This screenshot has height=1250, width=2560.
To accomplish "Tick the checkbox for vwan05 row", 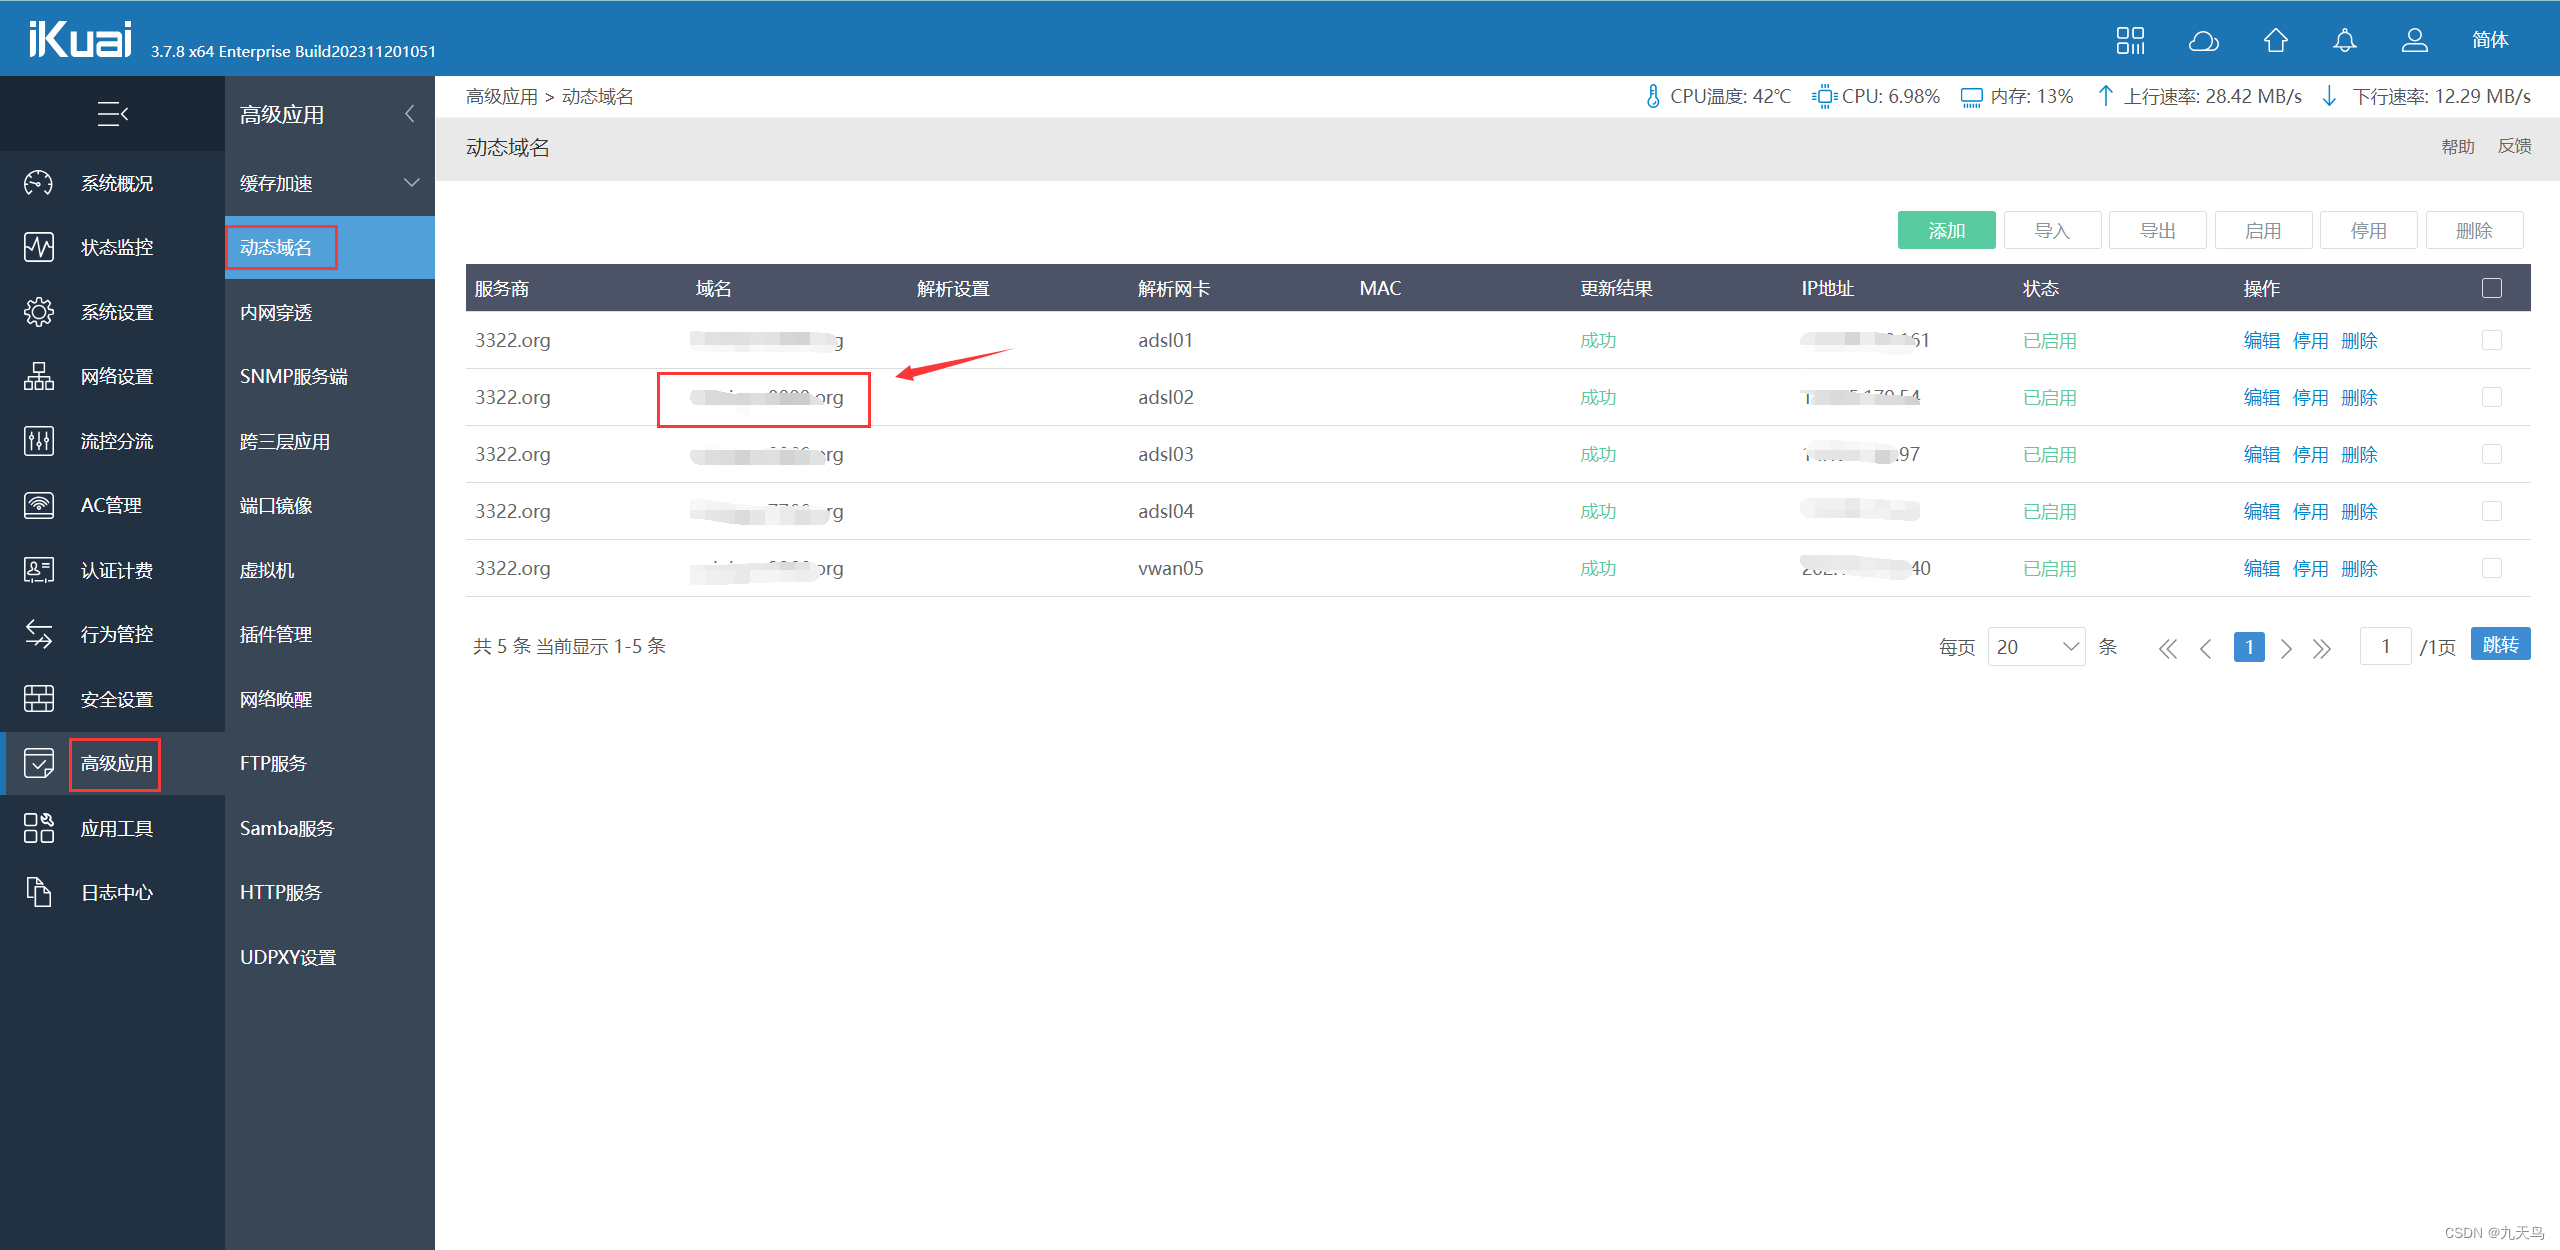I will coord(2491,568).
